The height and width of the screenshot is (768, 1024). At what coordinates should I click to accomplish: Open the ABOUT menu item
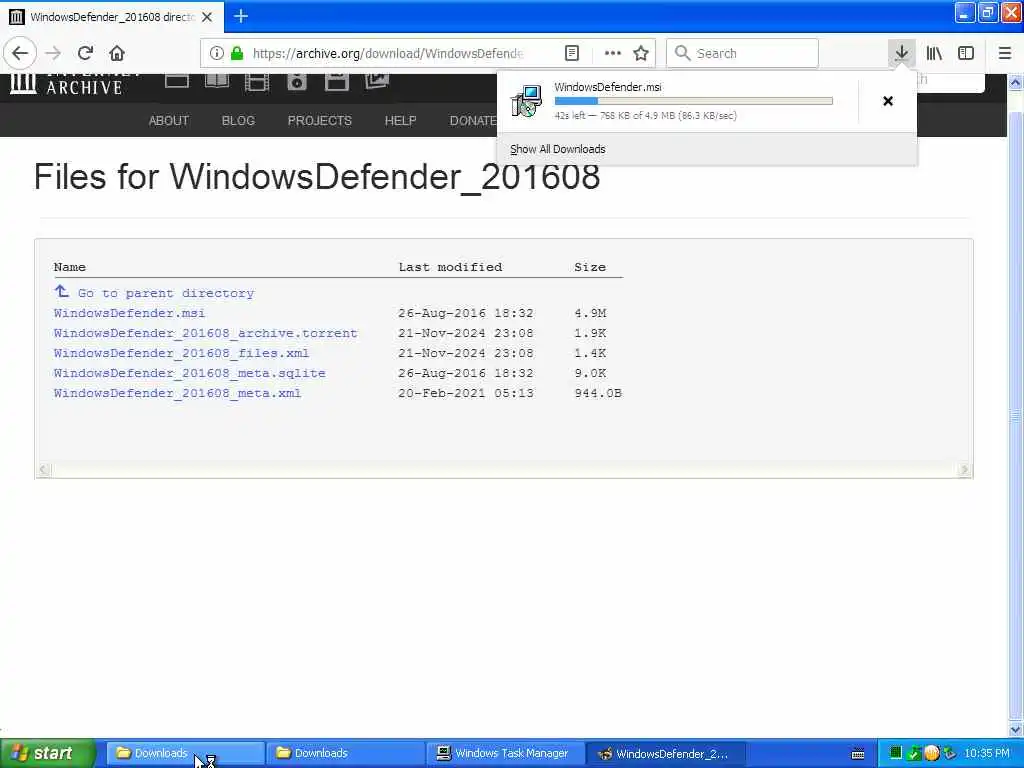[x=168, y=121]
